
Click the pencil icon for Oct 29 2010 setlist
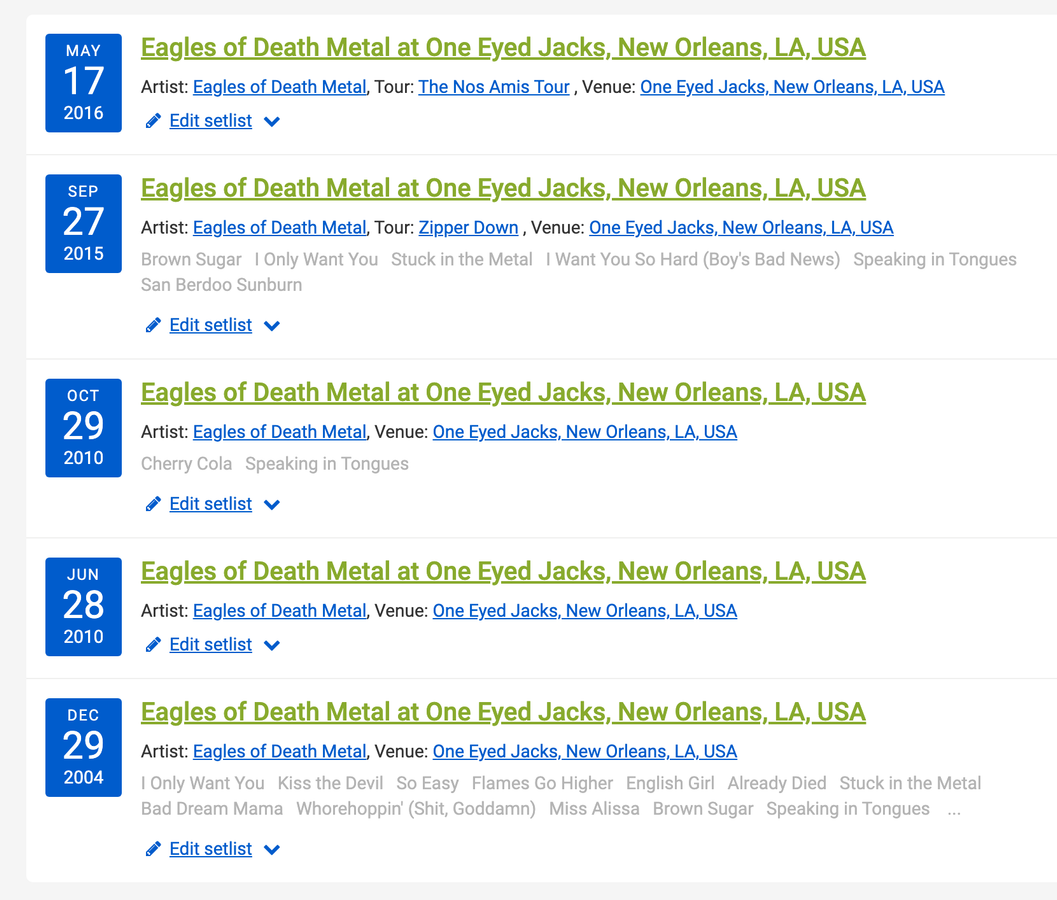(153, 504)
